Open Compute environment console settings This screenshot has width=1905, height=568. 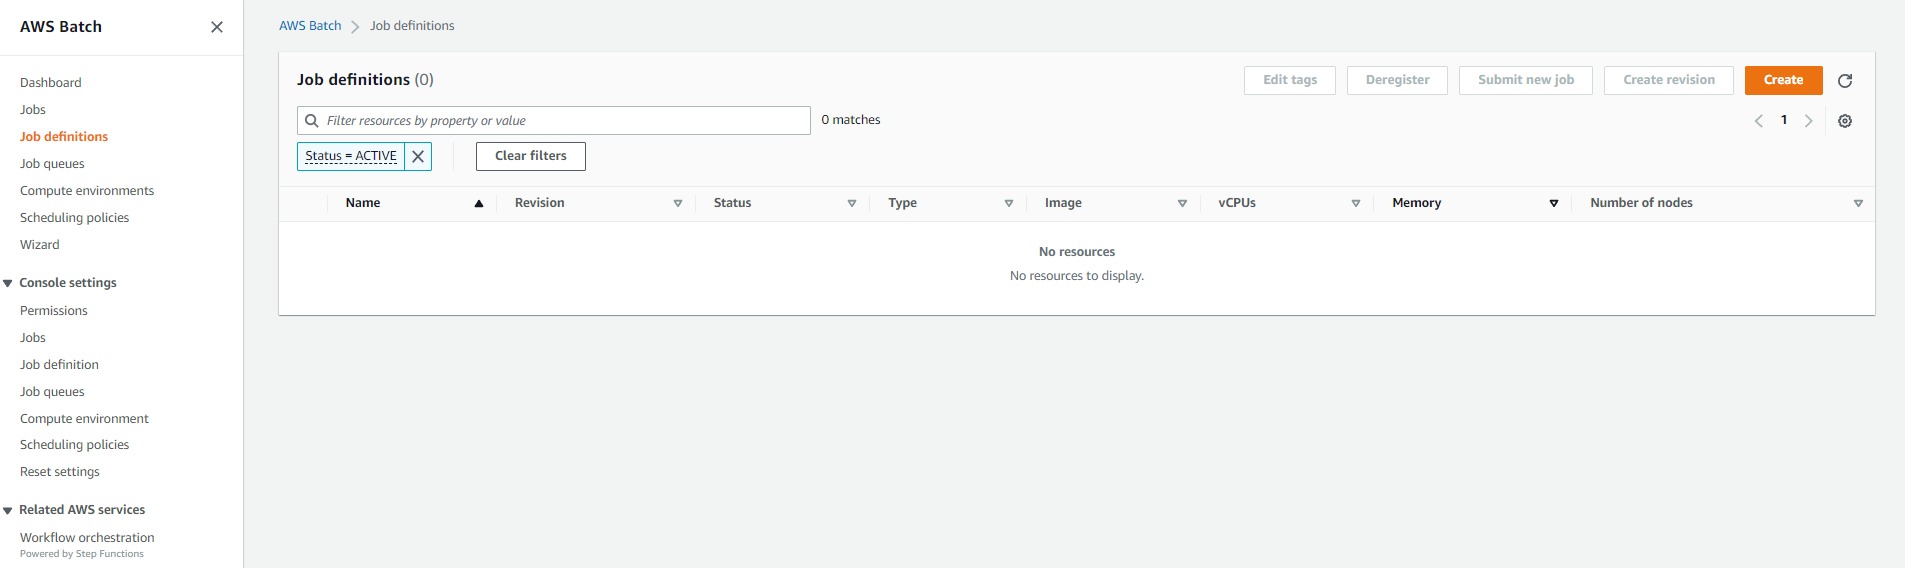tap(84, 419)
